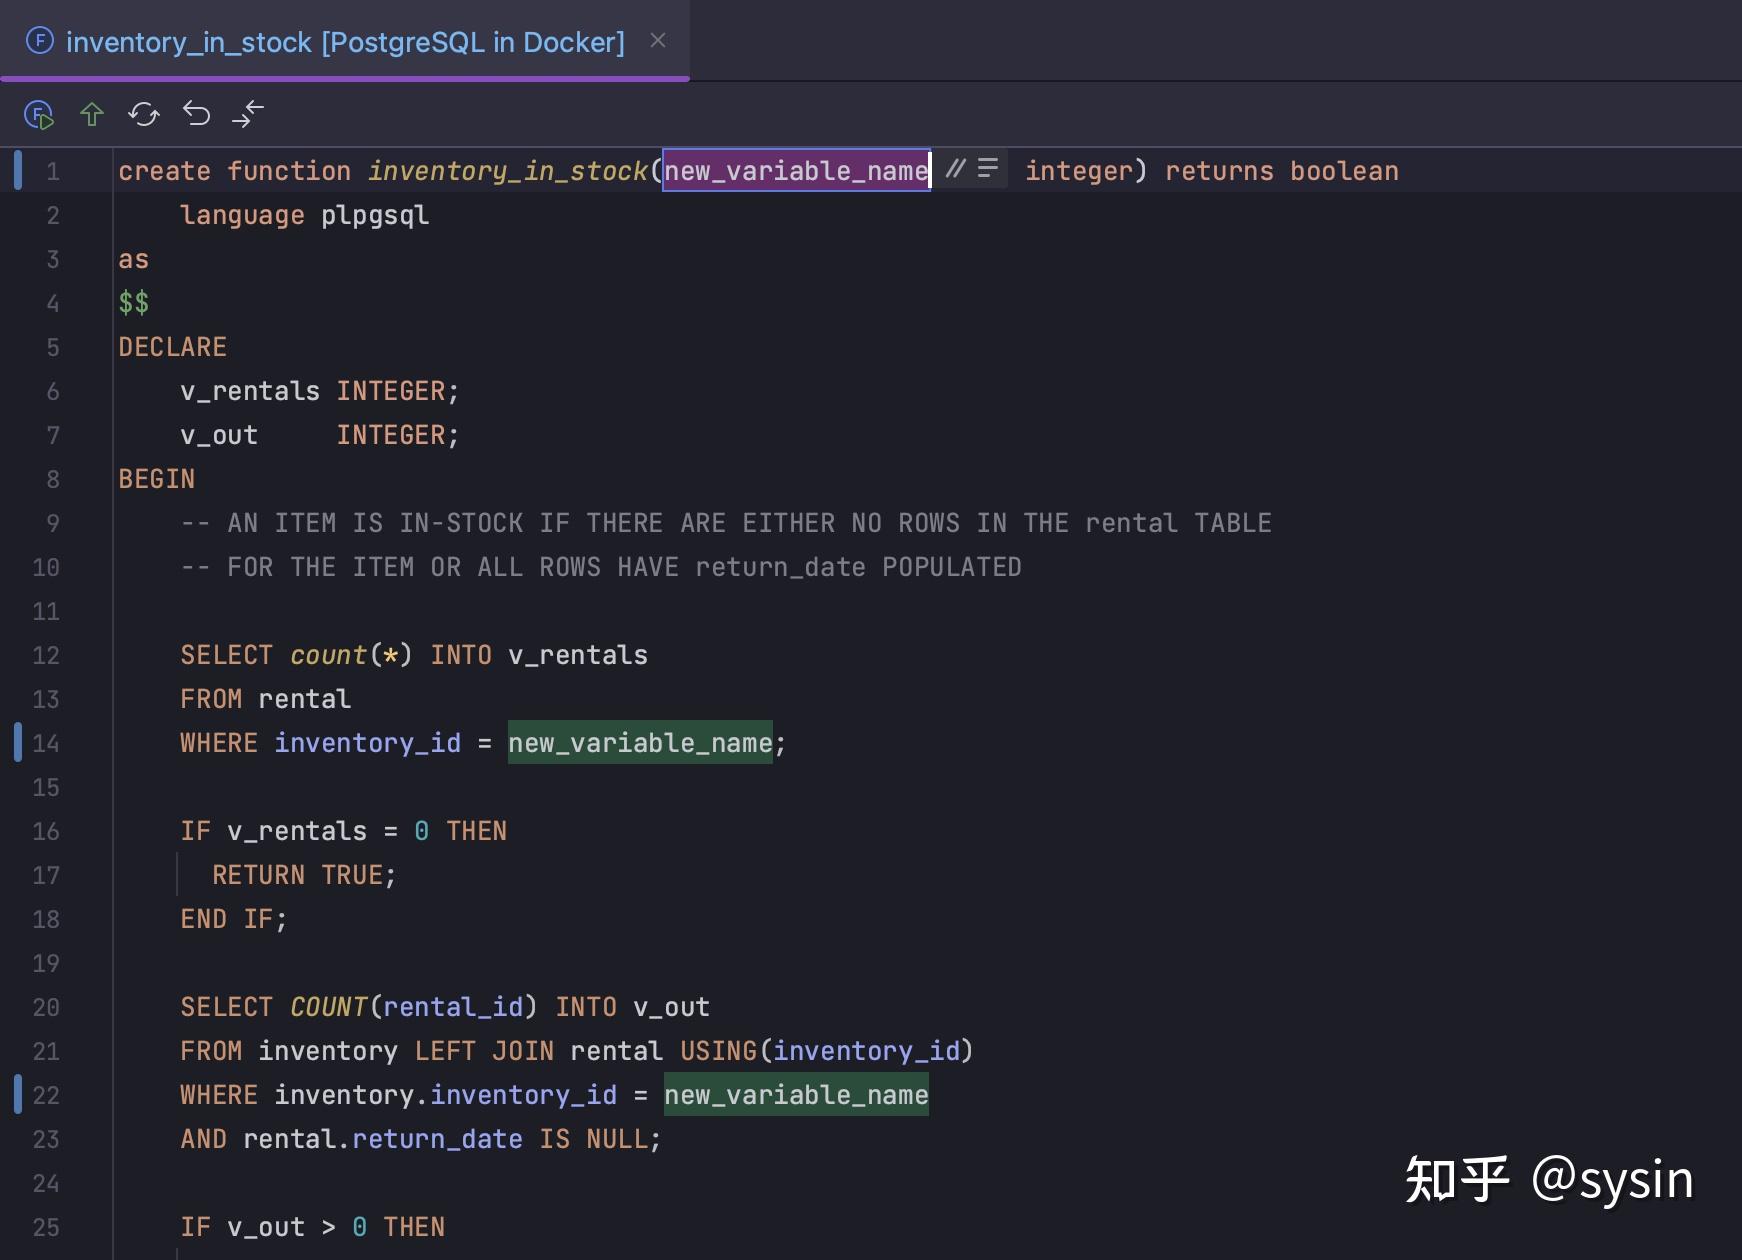This screenshot has width=1742, height=1260.
Task: Click the F function icon on the editor tab
Action: 38,41
